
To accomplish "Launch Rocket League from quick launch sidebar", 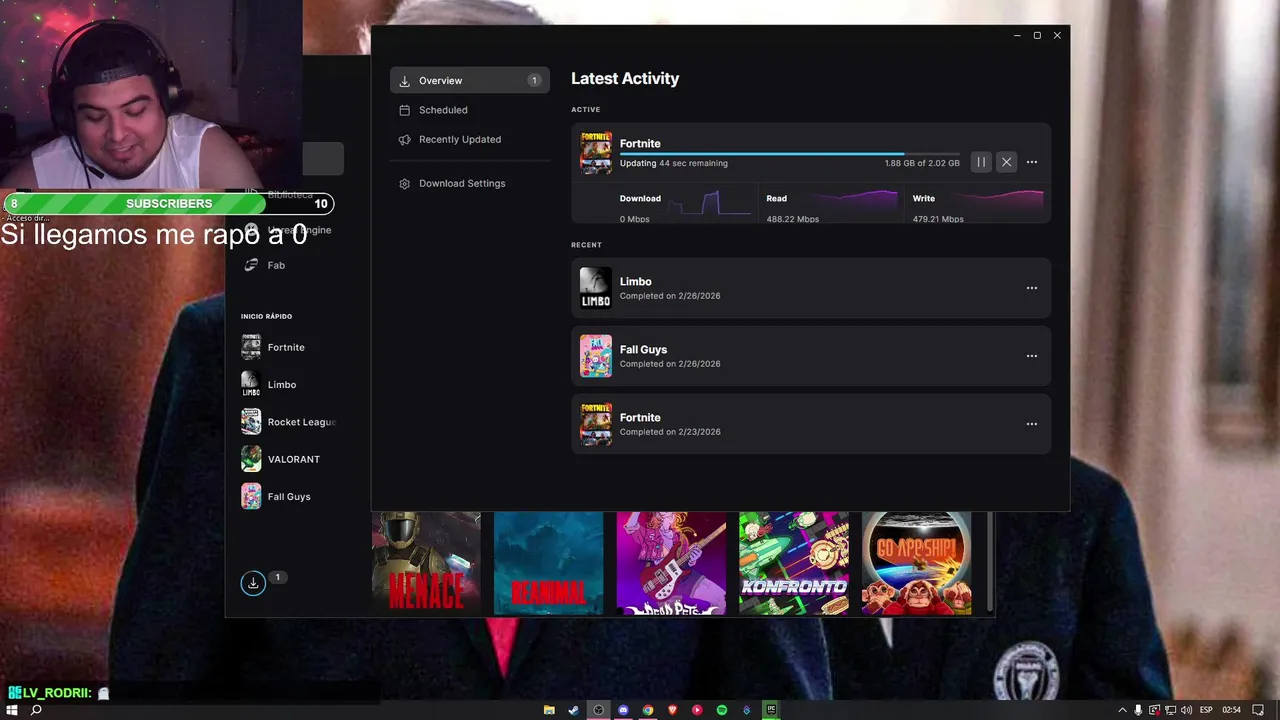I will click(x=288, y=422).
